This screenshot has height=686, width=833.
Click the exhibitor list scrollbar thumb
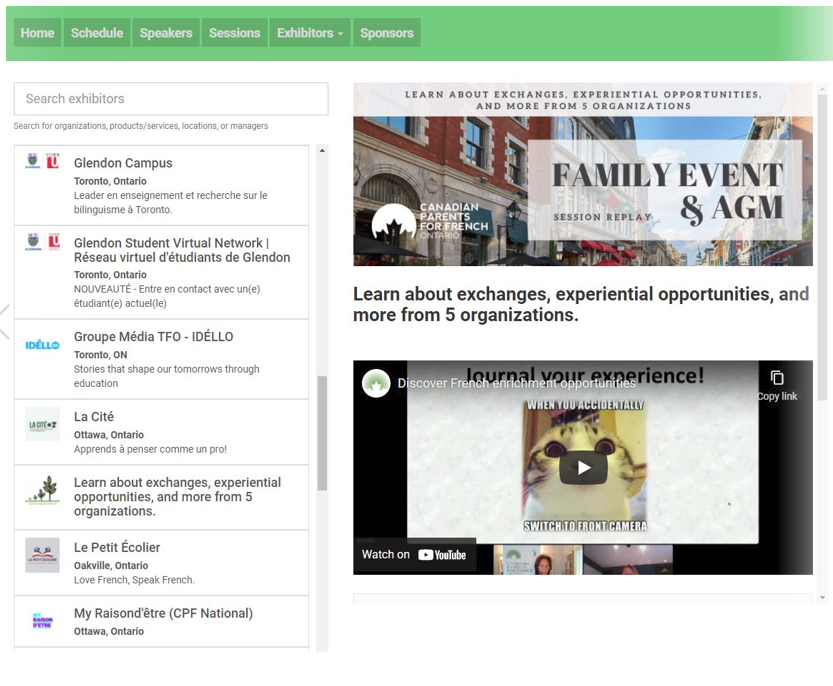[322, 432]
